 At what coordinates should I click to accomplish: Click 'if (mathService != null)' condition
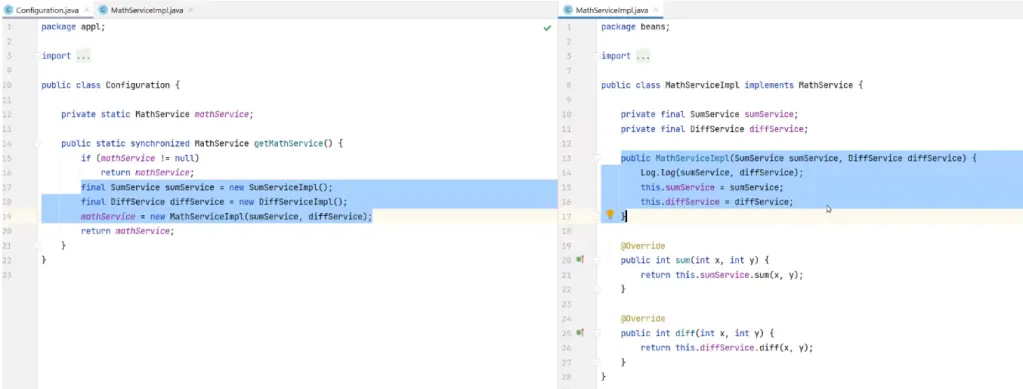tap(140, 158)
